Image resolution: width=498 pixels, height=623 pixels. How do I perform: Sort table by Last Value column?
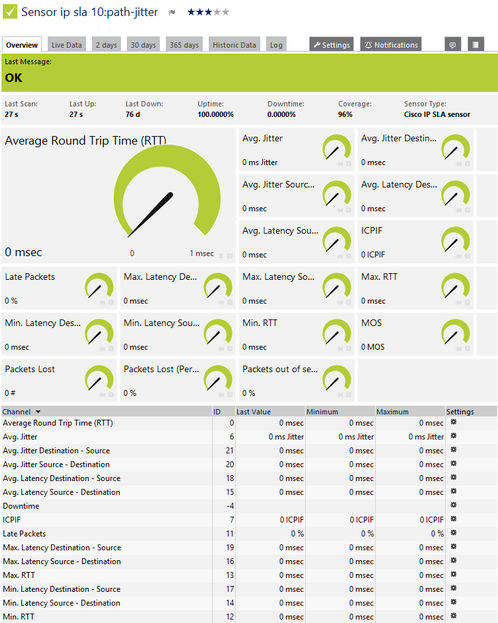(x=254, y=412)
